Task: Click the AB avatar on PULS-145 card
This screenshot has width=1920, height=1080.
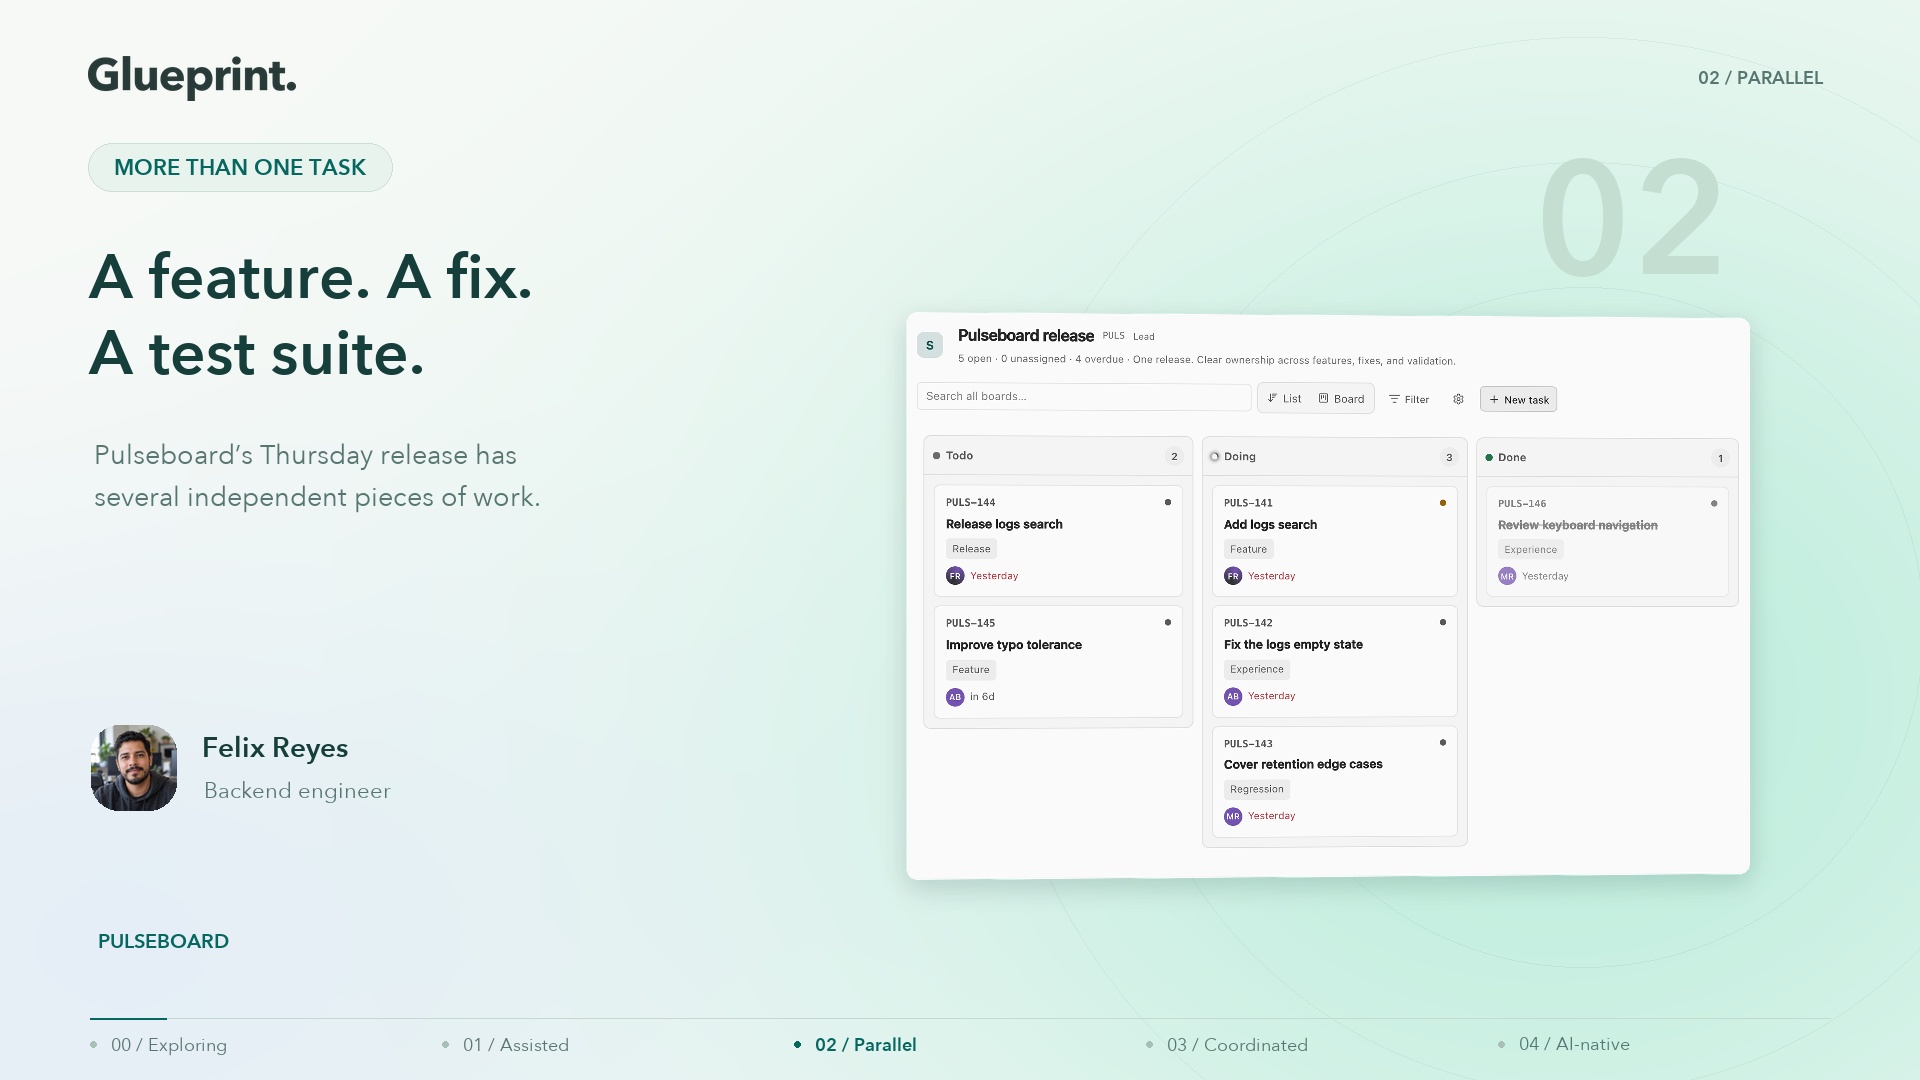Action: (x=955, y=697)
